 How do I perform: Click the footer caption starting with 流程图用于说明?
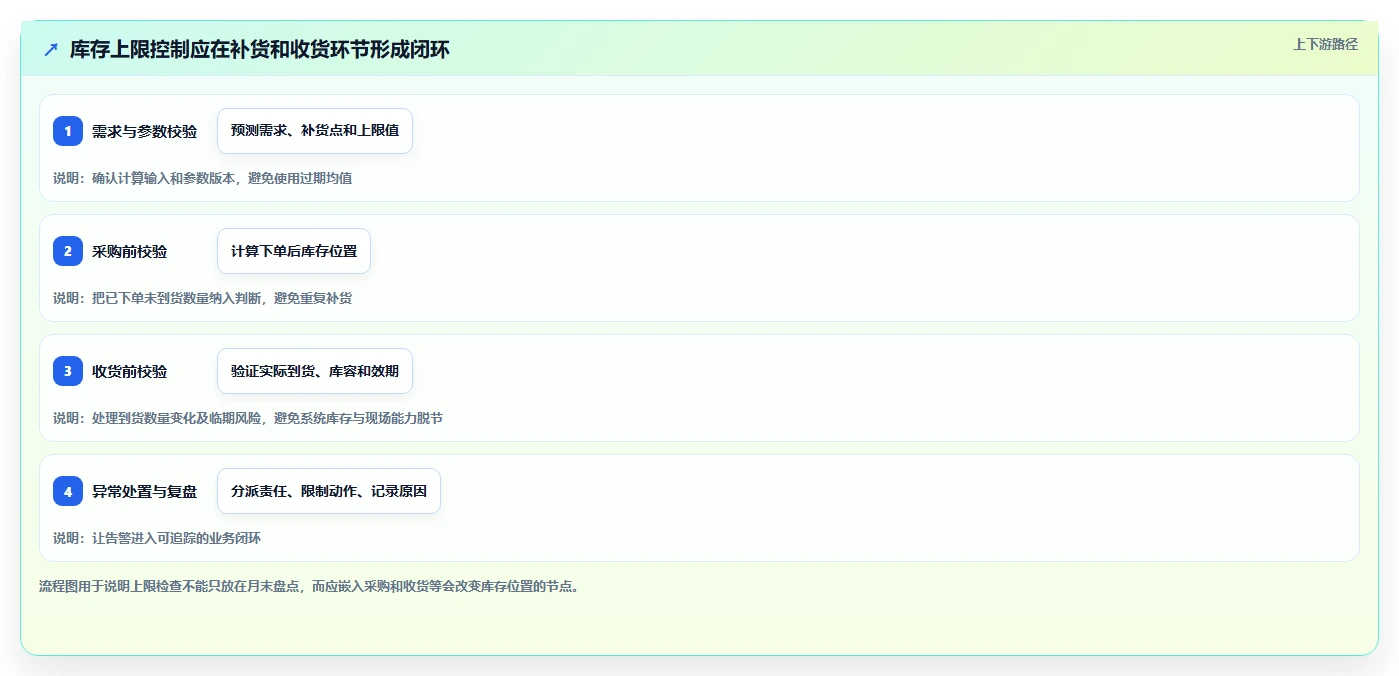[309, 586]
